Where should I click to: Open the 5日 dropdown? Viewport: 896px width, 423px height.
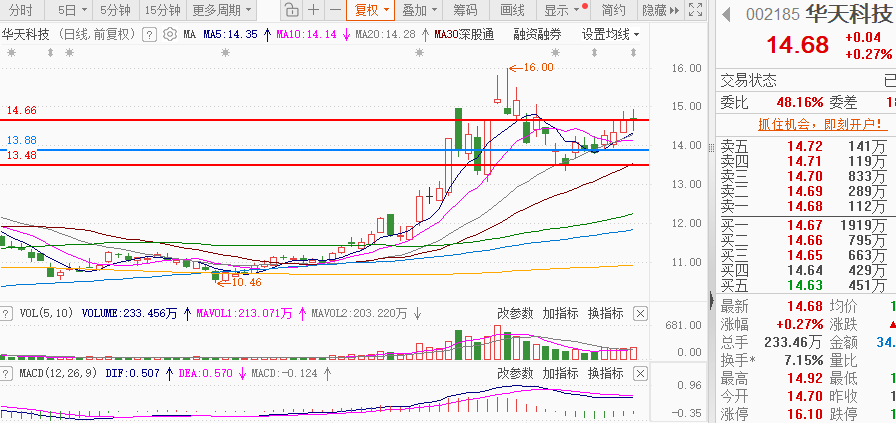[74, 10]
